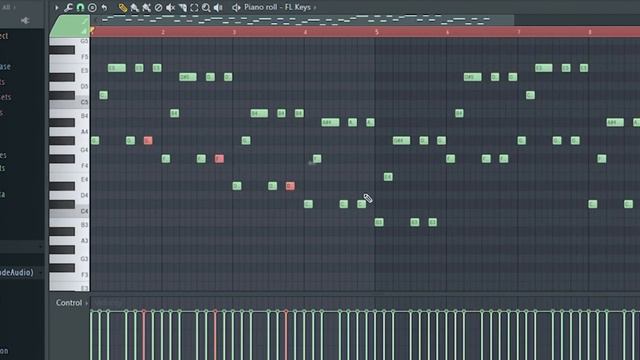Expand the Control lane selector
Image resolution: width=640 pixels, height=360 pixels.
72,303
